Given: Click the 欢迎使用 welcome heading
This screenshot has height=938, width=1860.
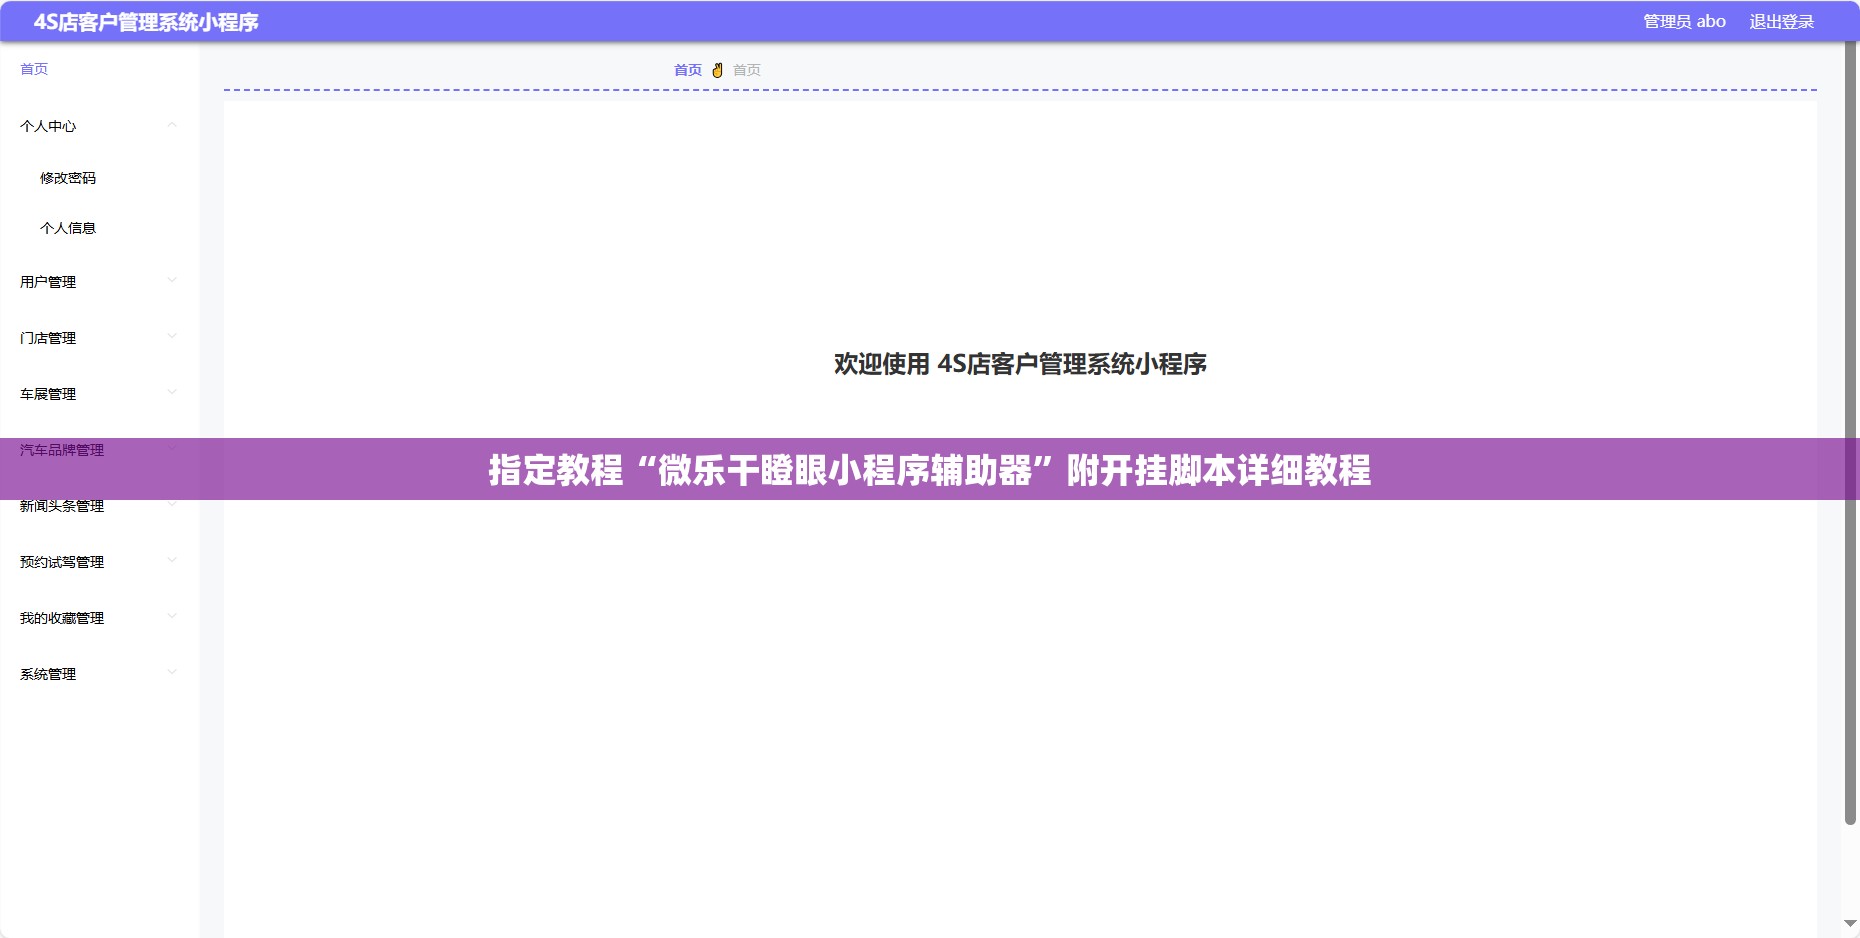Looking at the screenshot, I should point(1020,364).
